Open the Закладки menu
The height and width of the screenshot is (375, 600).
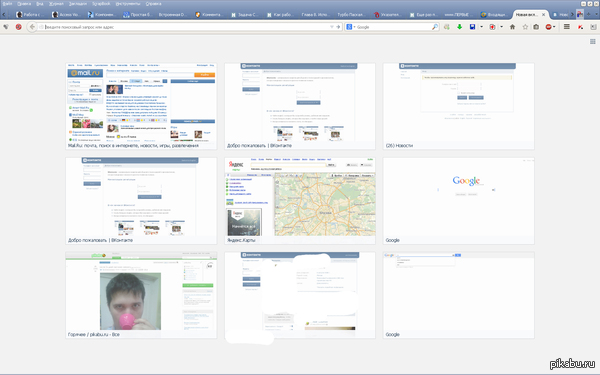[x=78, y=3]
